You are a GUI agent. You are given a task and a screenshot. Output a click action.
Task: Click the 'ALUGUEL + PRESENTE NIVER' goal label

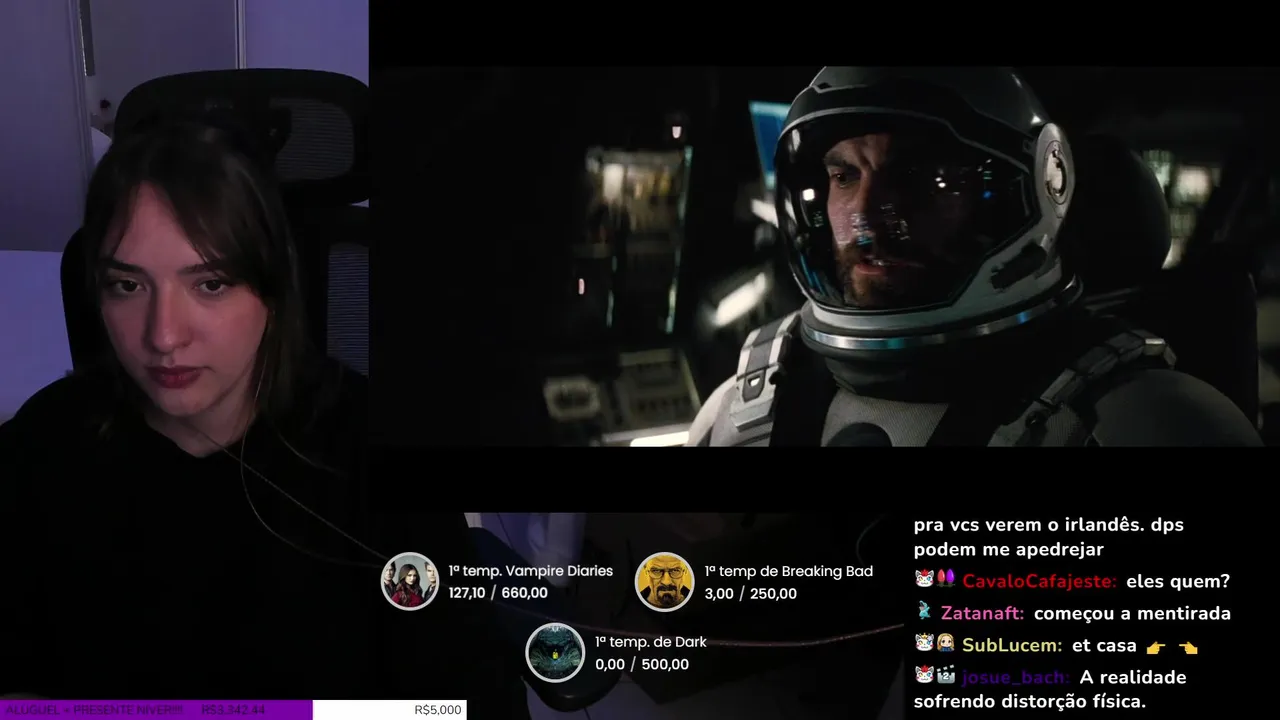(x=92, y=710)
